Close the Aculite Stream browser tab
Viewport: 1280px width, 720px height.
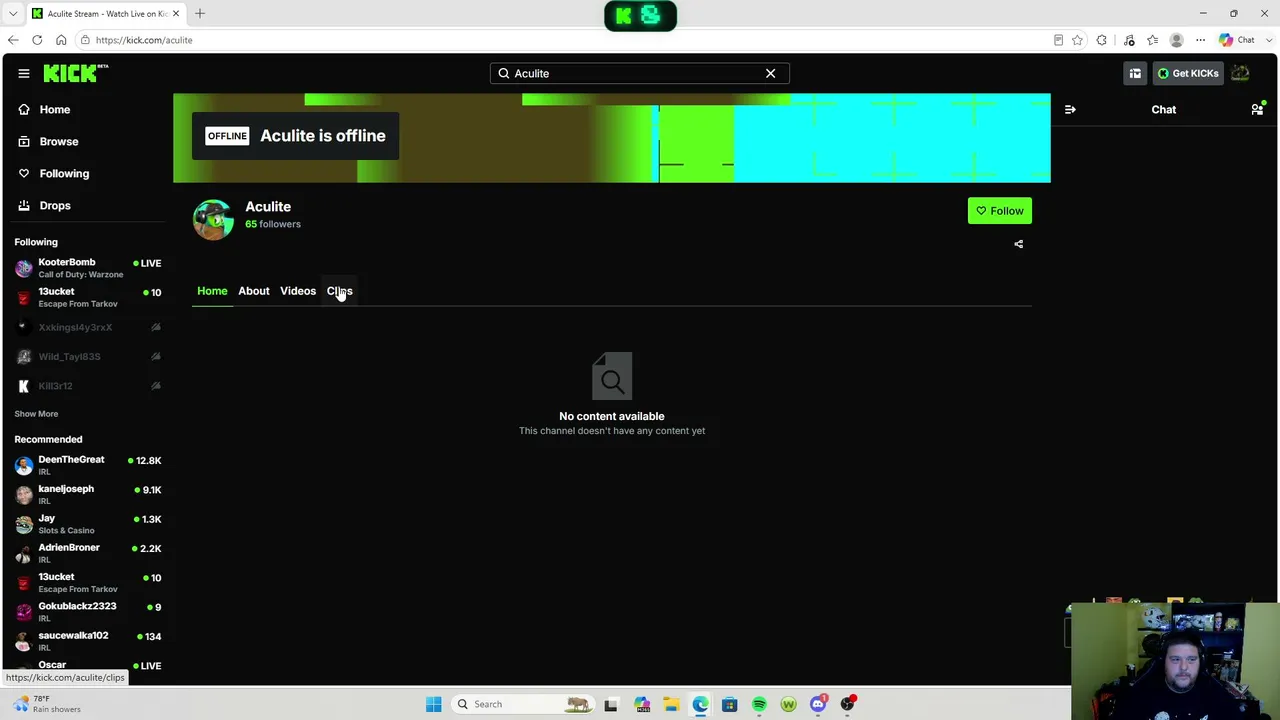pyautogui.click(x=176, y=13)
